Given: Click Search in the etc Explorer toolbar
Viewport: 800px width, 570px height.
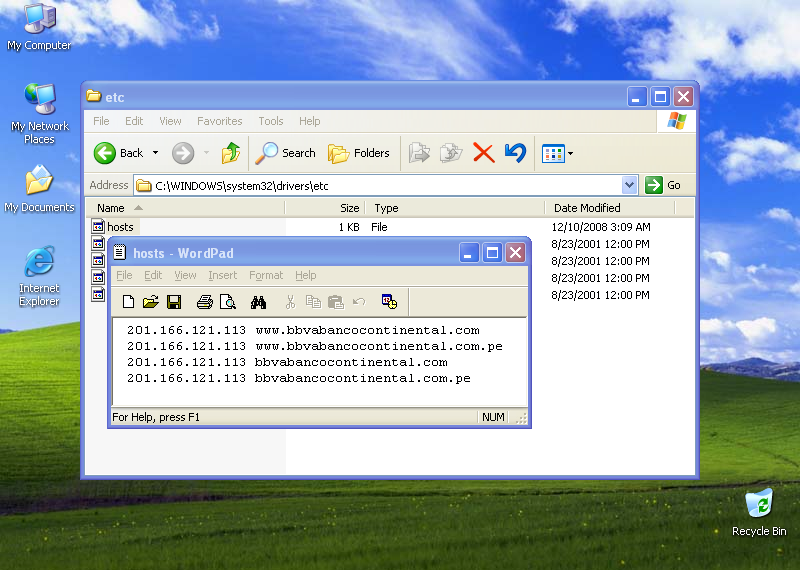Looking at the screenshot, I should click(285, 153).
